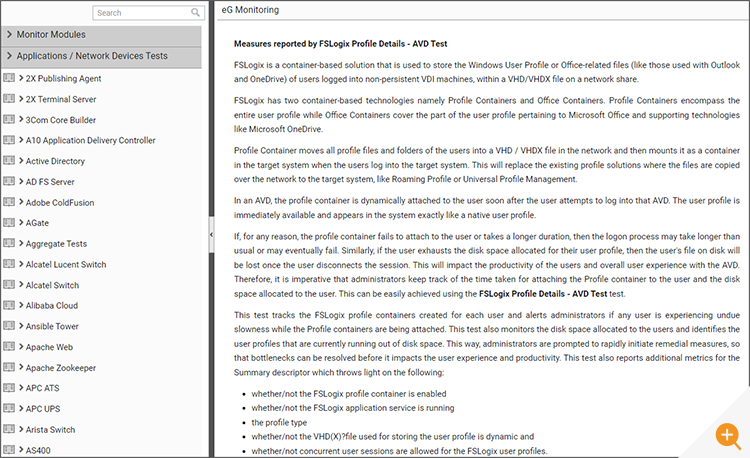Open the Ansible Tower entry
750x458 pixels.
click(52, 327)
